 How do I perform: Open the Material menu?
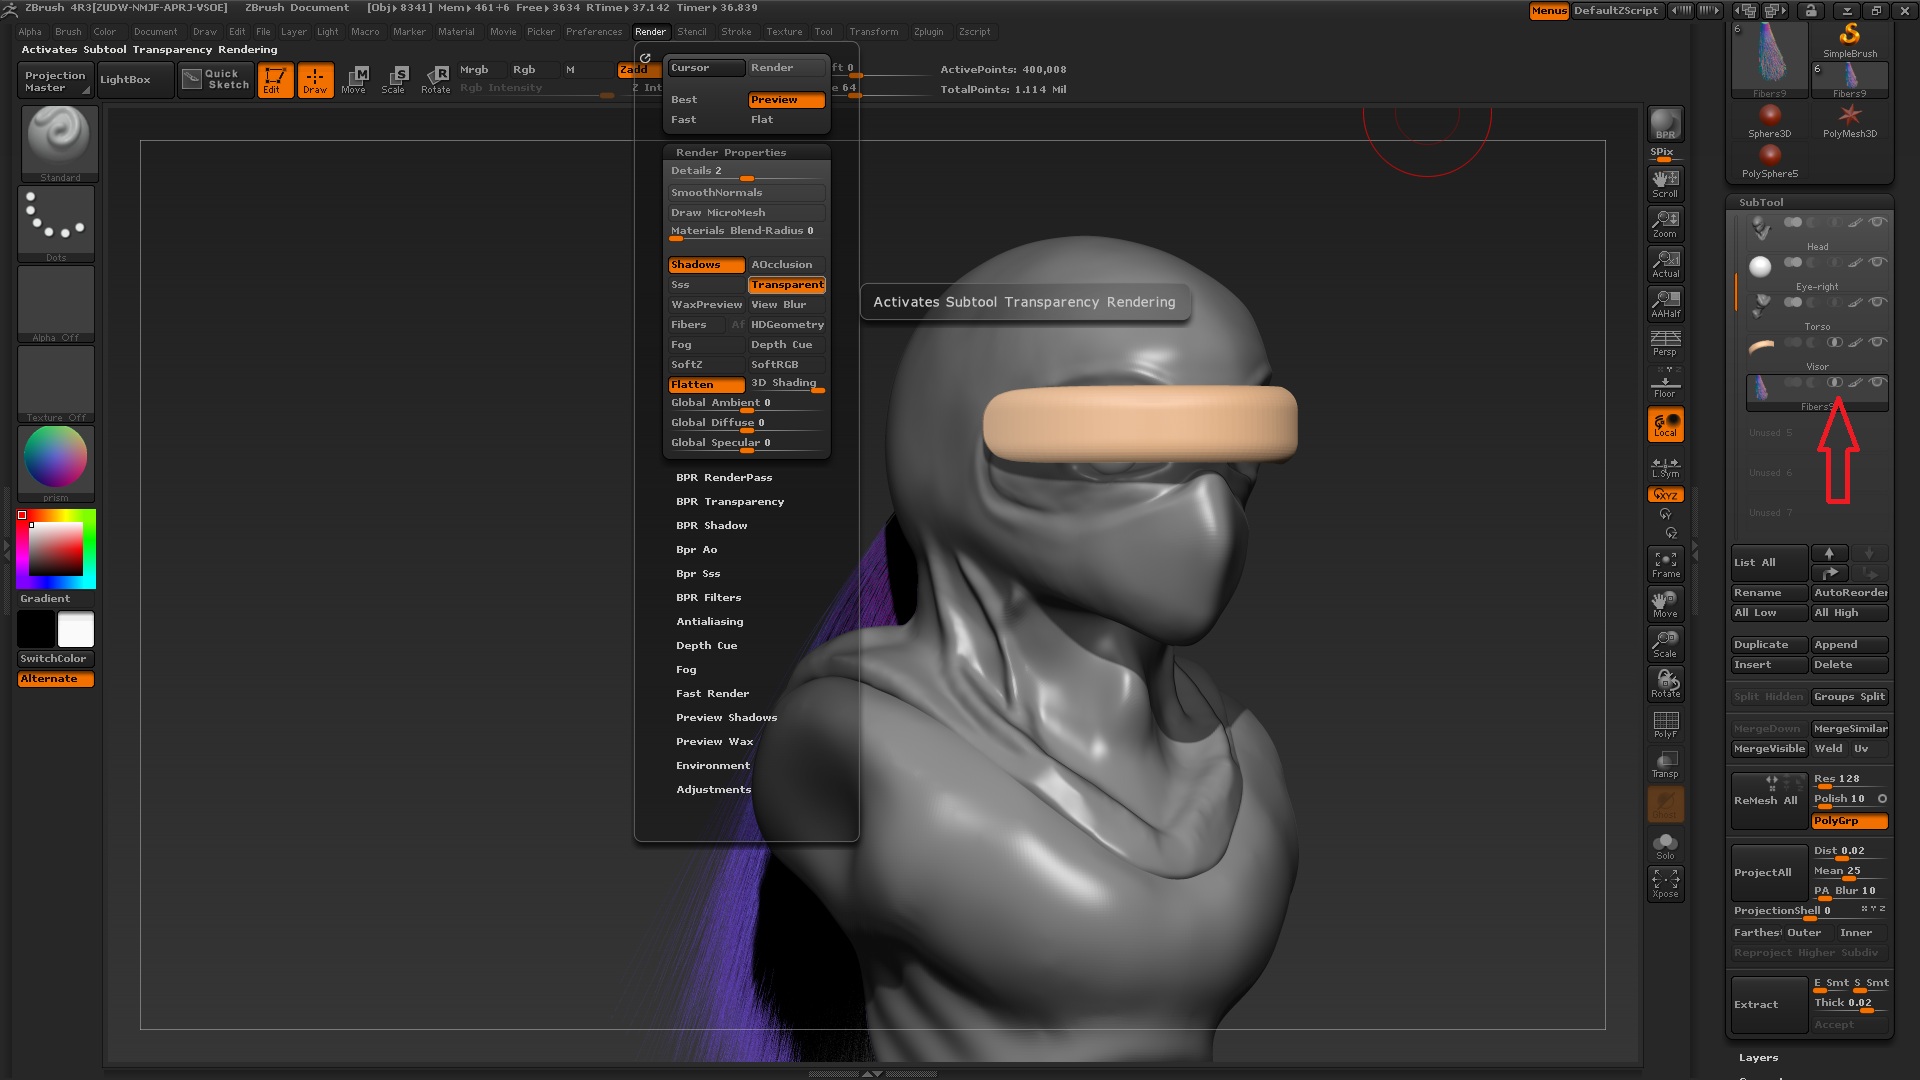(x=456, y=32)
